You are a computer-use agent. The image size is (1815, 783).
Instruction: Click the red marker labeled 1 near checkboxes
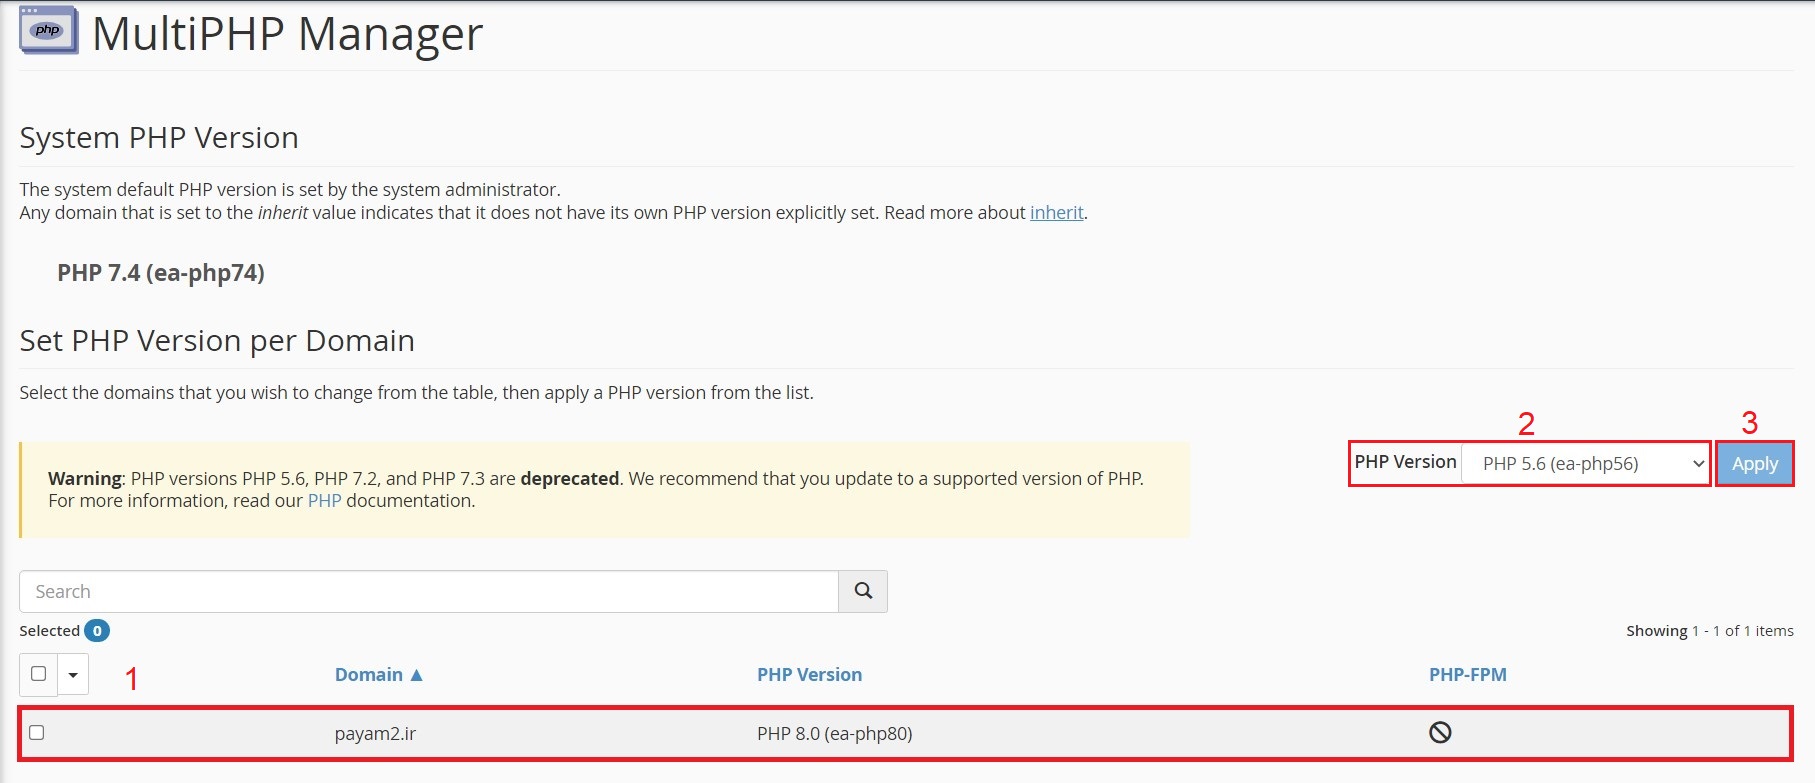point(133,677)
